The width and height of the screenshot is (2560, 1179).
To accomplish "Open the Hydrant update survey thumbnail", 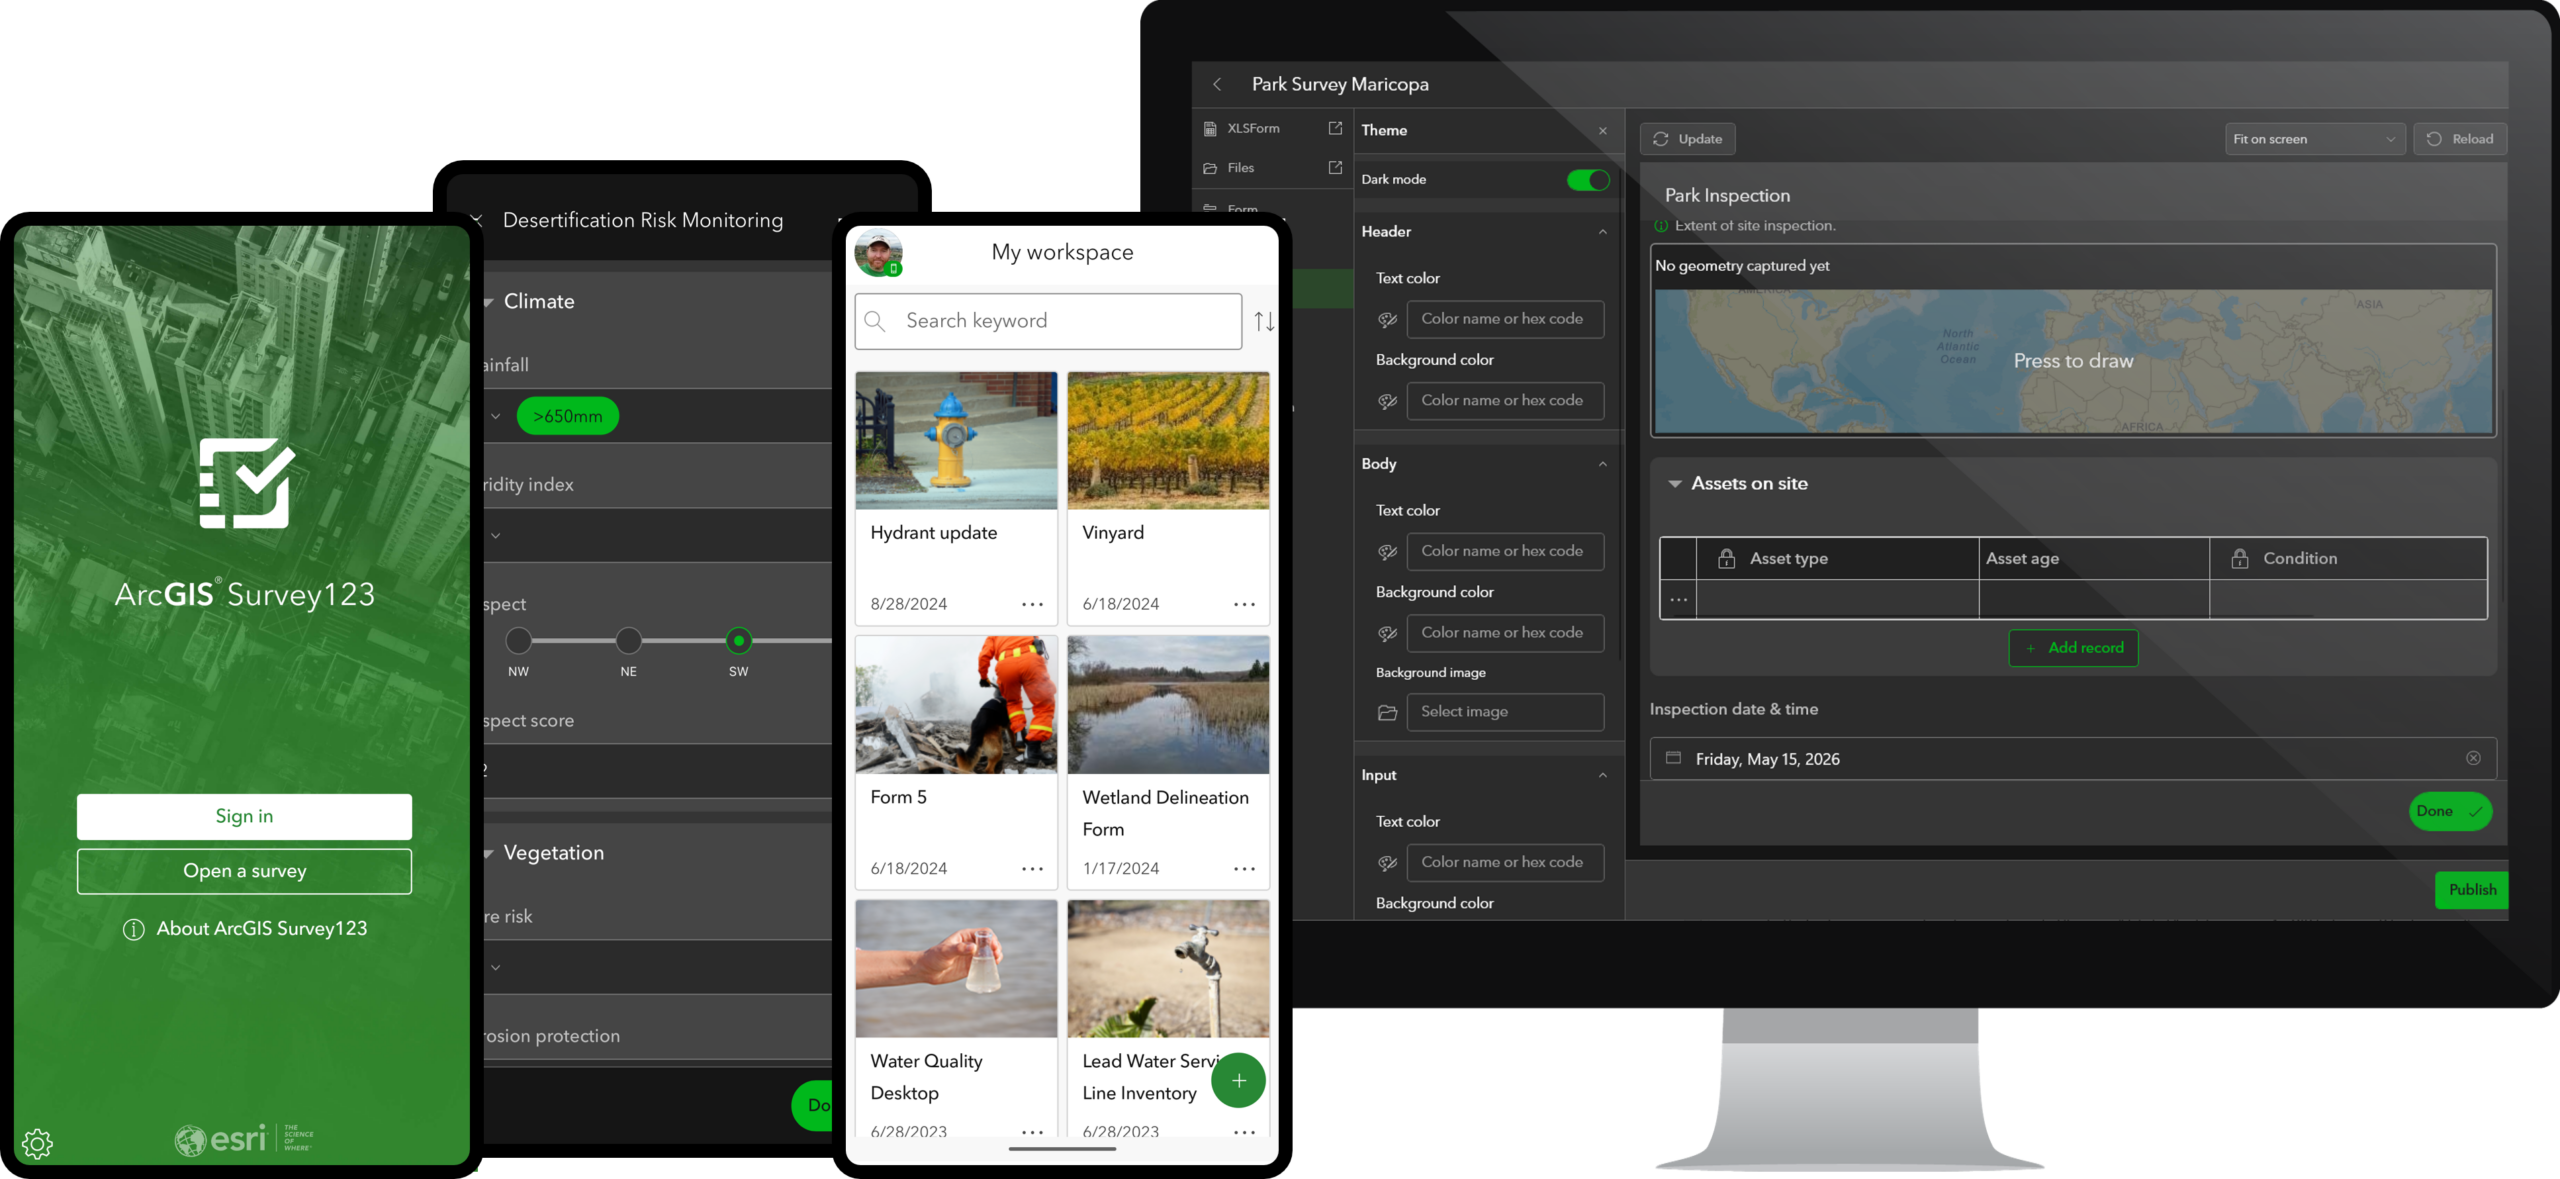I will click(x=956, y=441).
